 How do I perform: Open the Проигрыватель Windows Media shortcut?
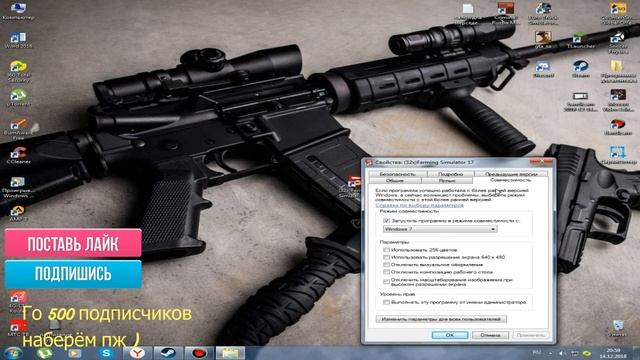click(18, 187)
